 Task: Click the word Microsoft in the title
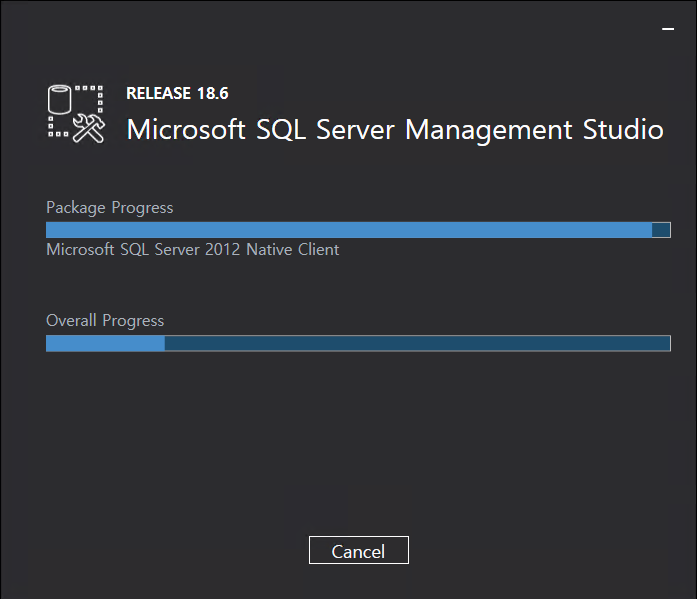186,129
